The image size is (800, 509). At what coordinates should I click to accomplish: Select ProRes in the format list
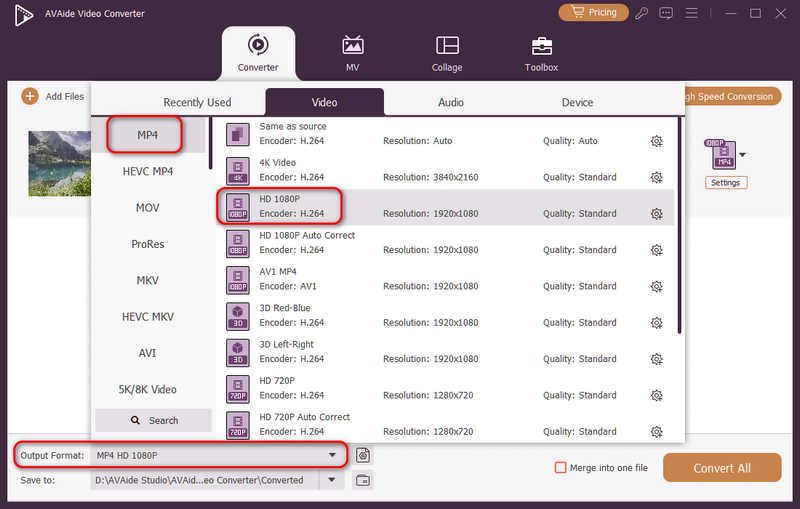pyautogui.click(x=147, y=244)
